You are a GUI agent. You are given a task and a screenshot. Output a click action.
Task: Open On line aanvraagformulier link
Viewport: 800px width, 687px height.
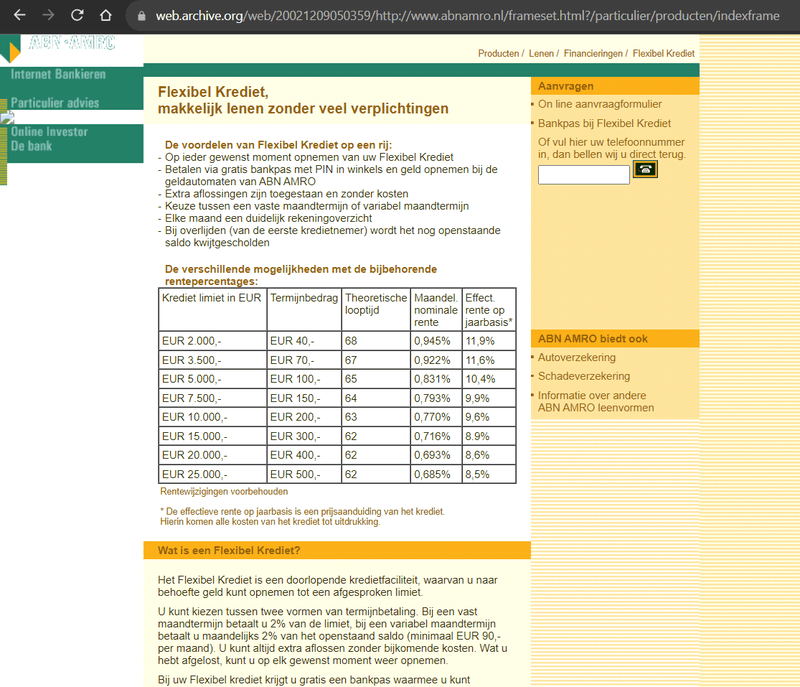click(599, 104)
